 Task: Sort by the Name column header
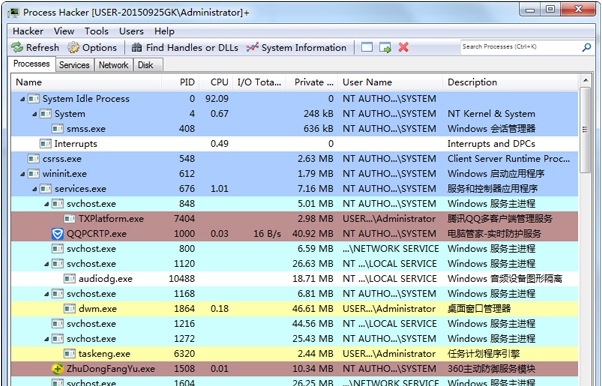click(x=86, y=82)
